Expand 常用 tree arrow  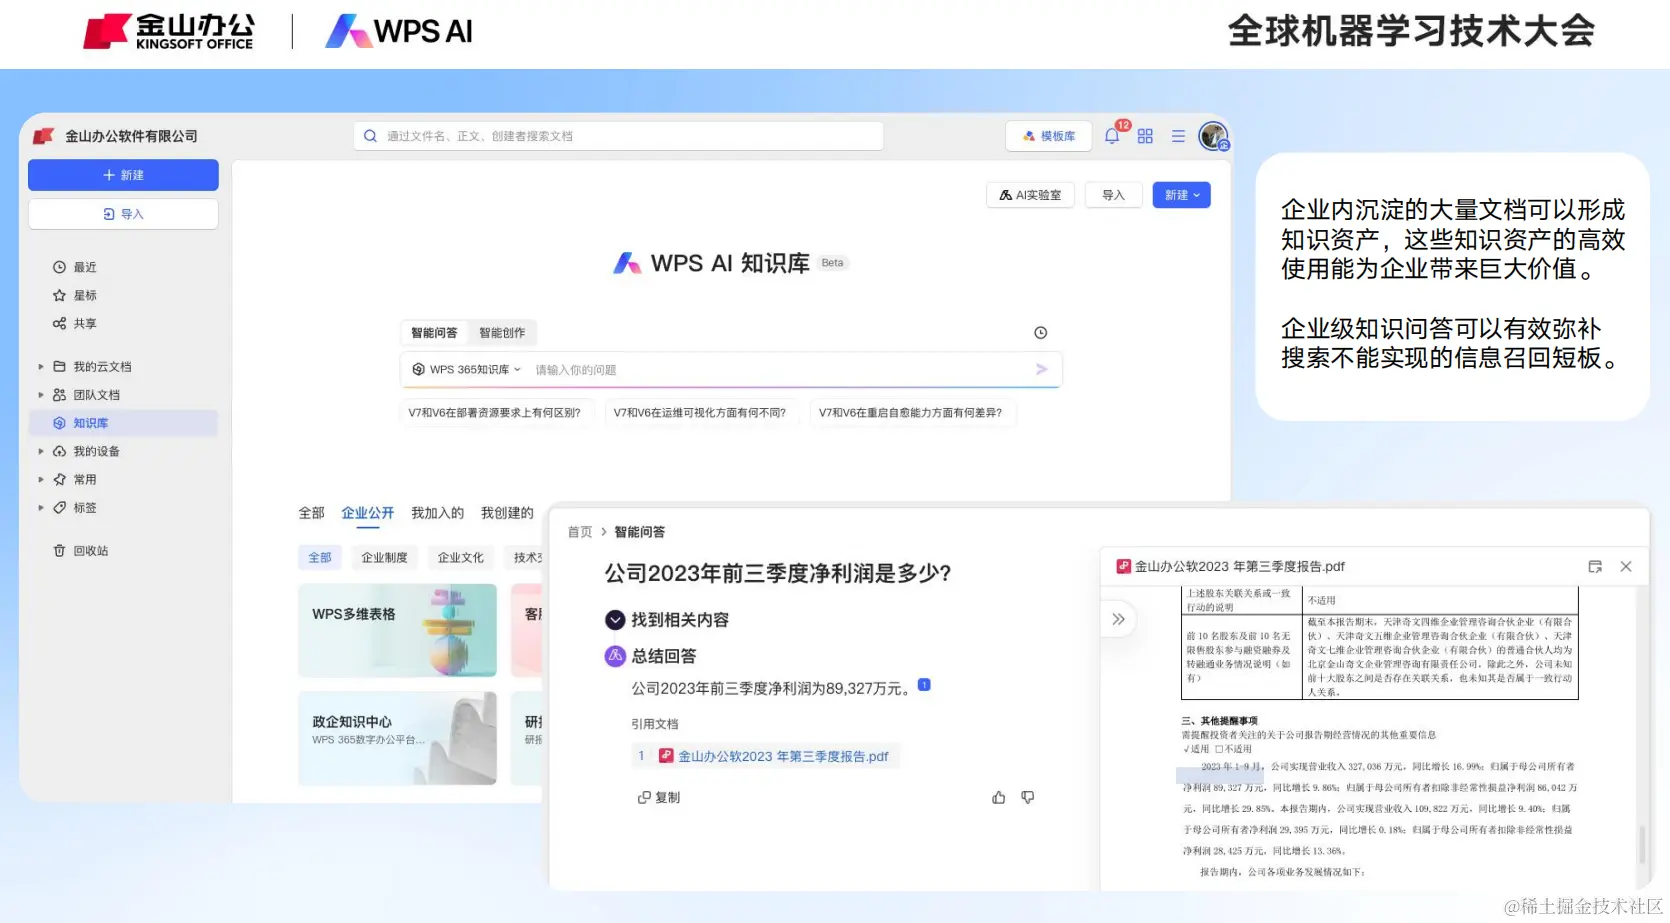click(41, 479)
